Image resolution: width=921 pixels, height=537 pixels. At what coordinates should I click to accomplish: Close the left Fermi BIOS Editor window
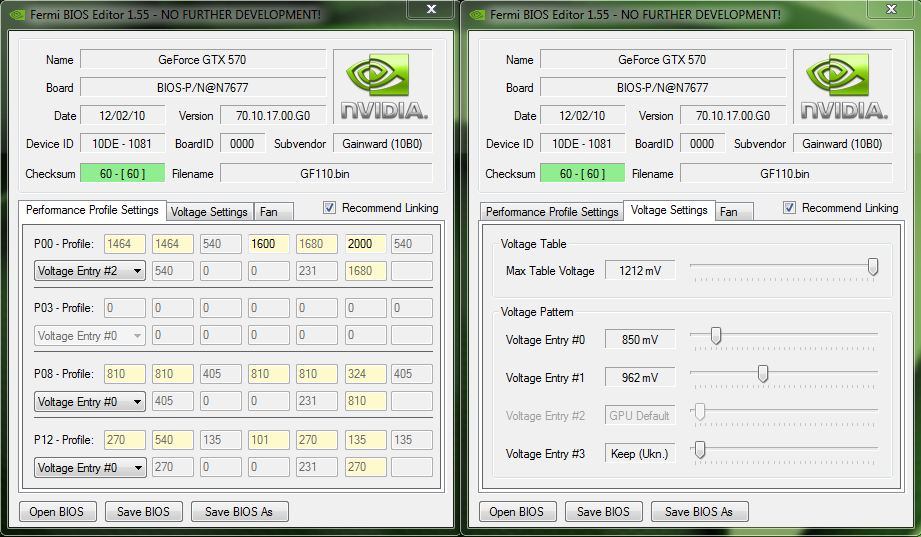431,9
